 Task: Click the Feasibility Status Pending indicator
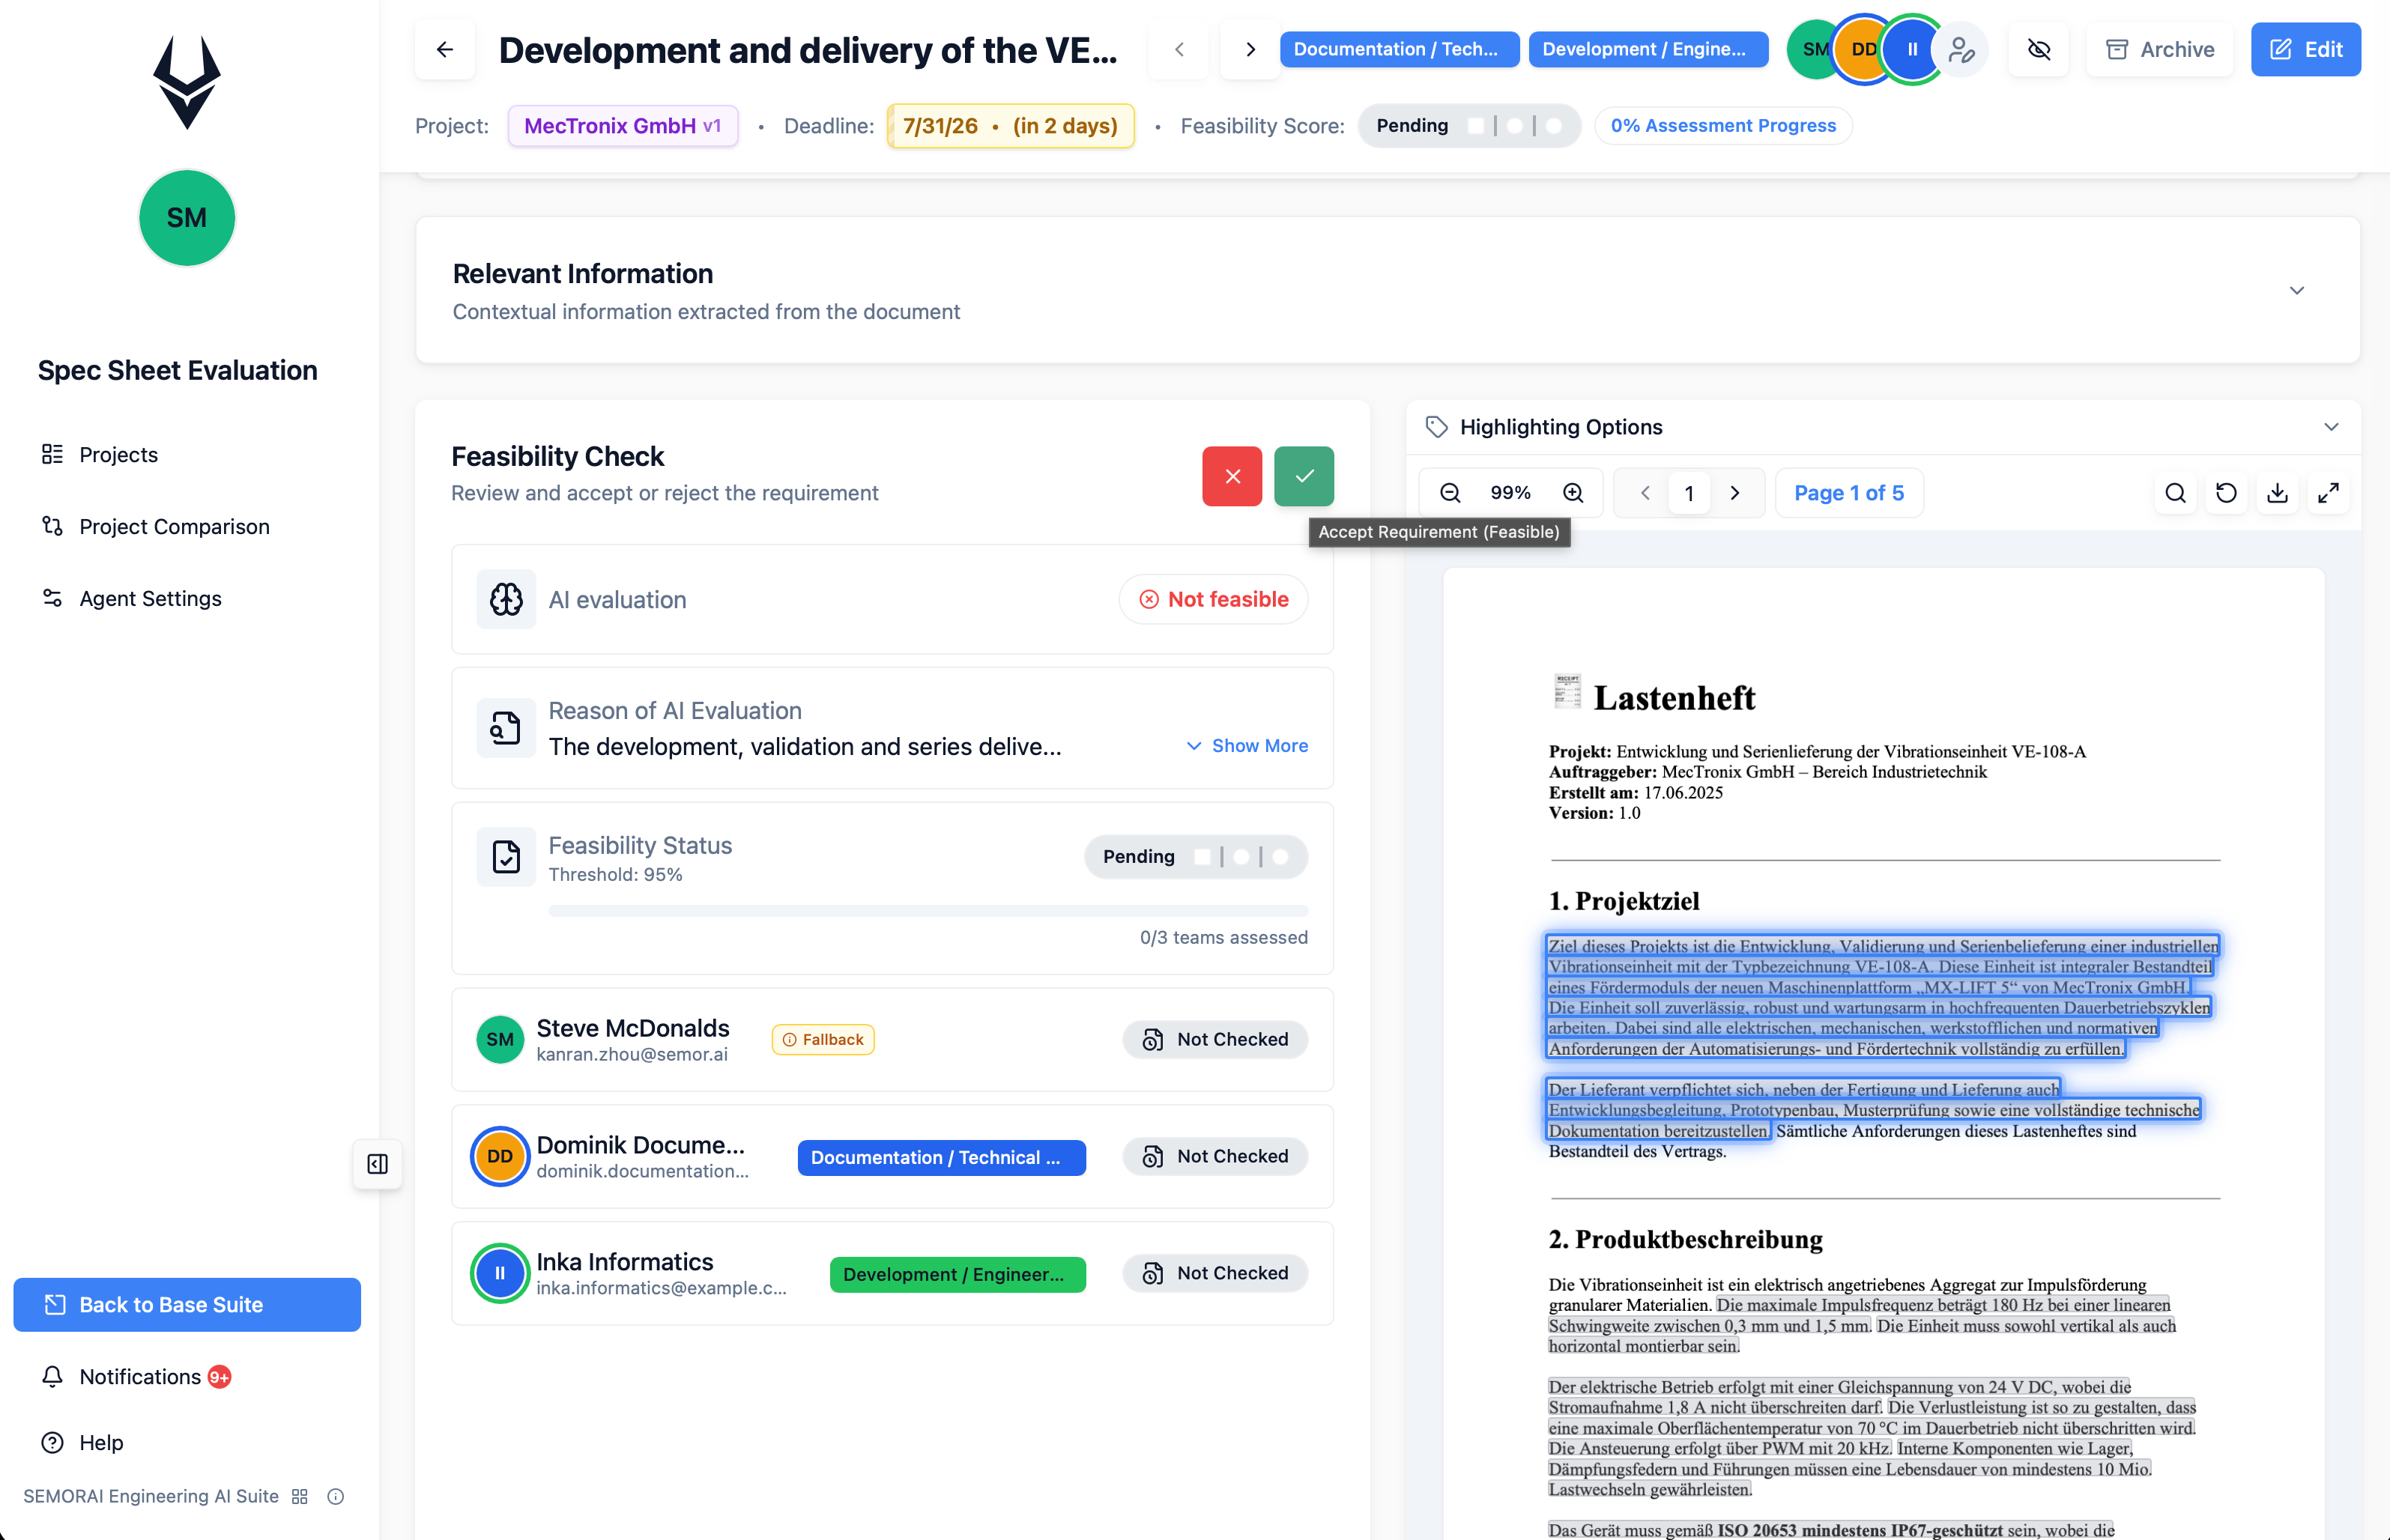click(x=1195, y=857)
